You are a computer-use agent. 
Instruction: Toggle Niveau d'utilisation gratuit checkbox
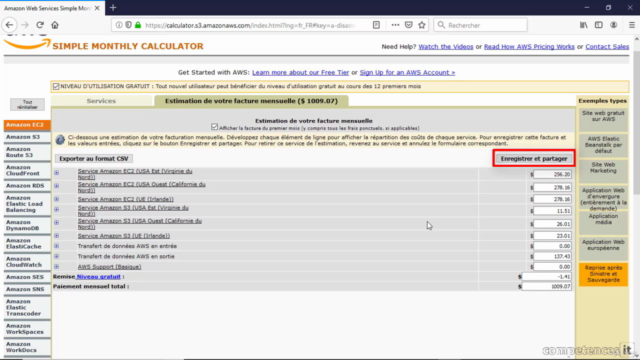coord(56,87)
